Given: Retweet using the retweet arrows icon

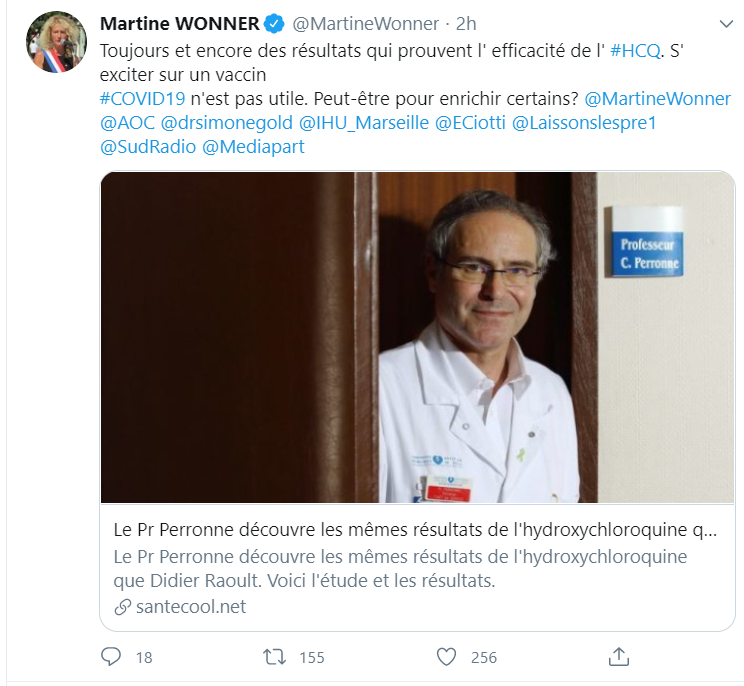Looking at the screenshot, I should click(275, 657).
